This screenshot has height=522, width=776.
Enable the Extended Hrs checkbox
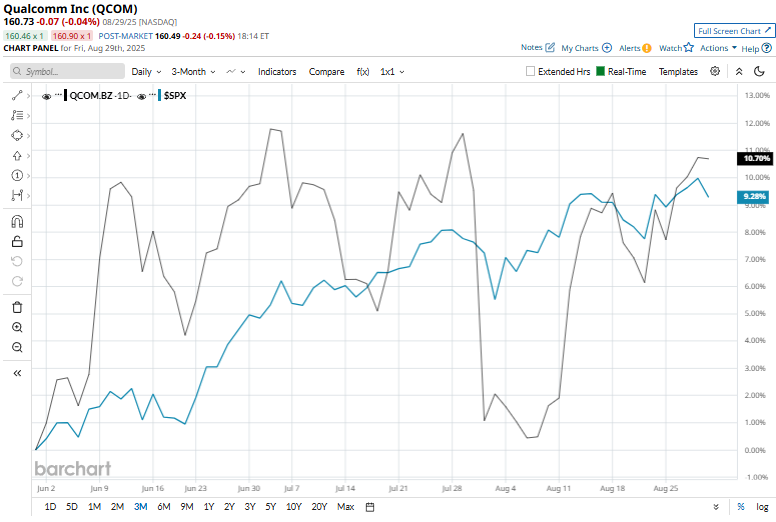(530, 71)
